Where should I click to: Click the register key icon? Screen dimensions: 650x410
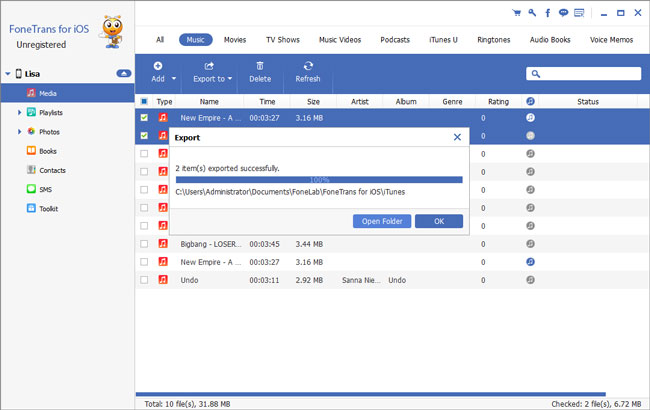point(532,13)
